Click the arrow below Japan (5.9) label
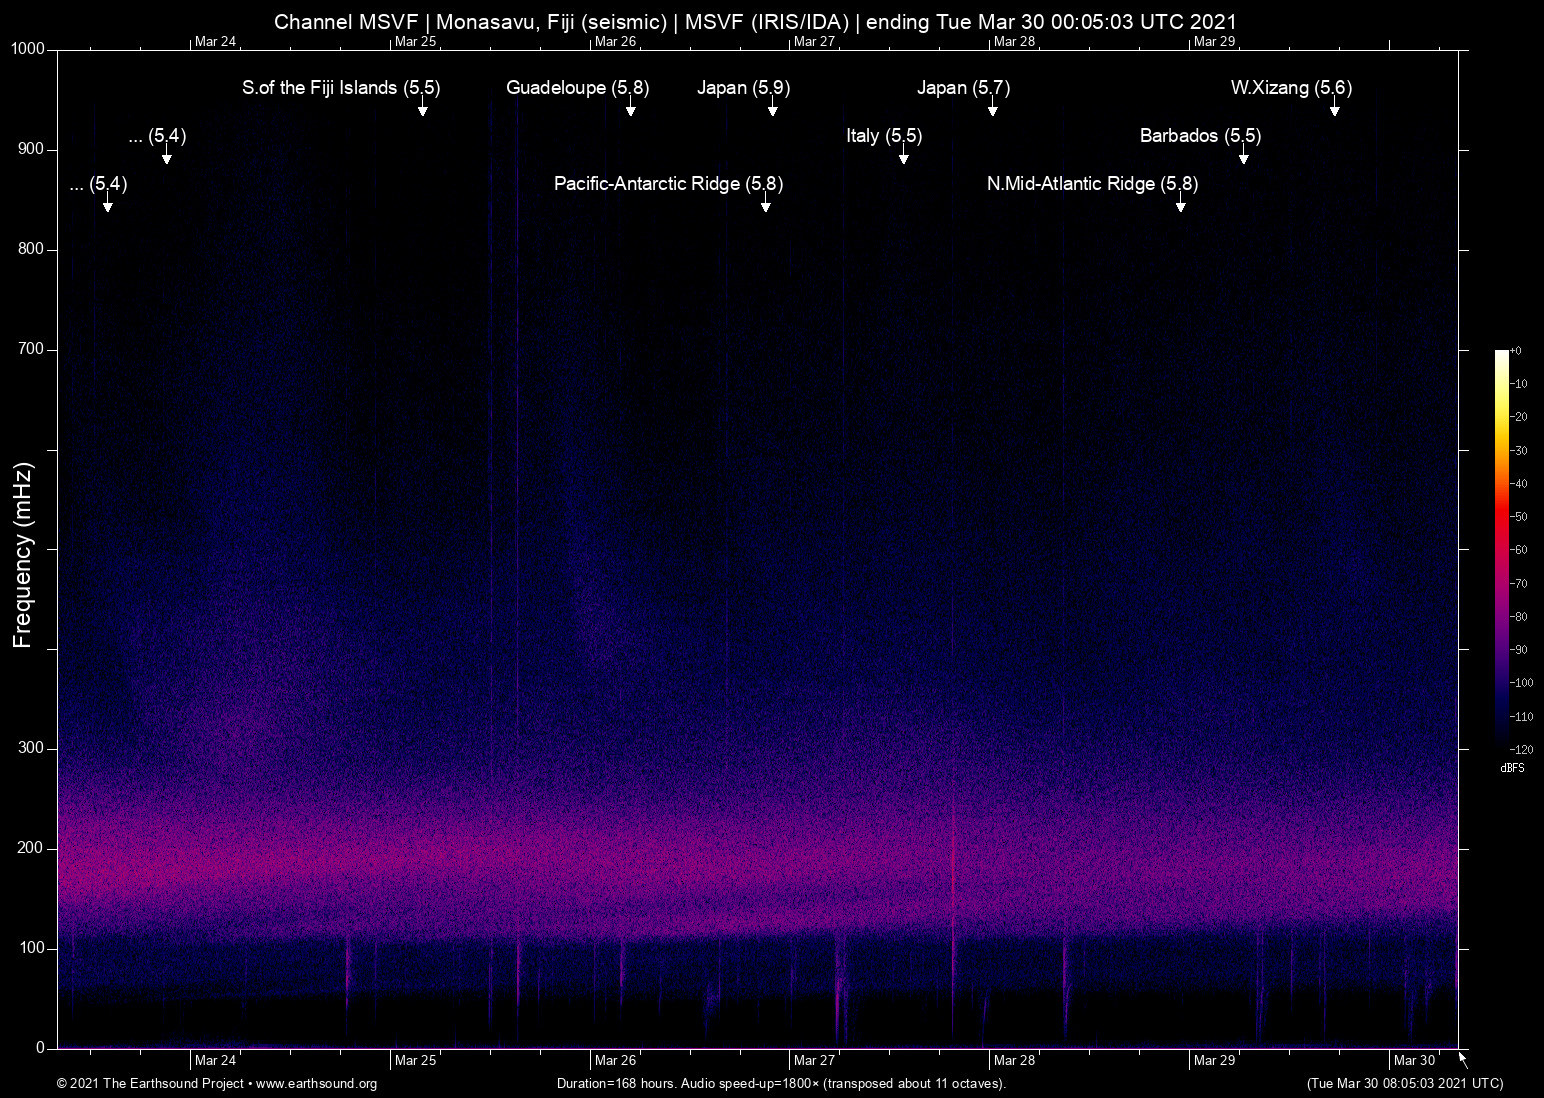This screenshot has width=1544, height=1098. click(773, 109)
